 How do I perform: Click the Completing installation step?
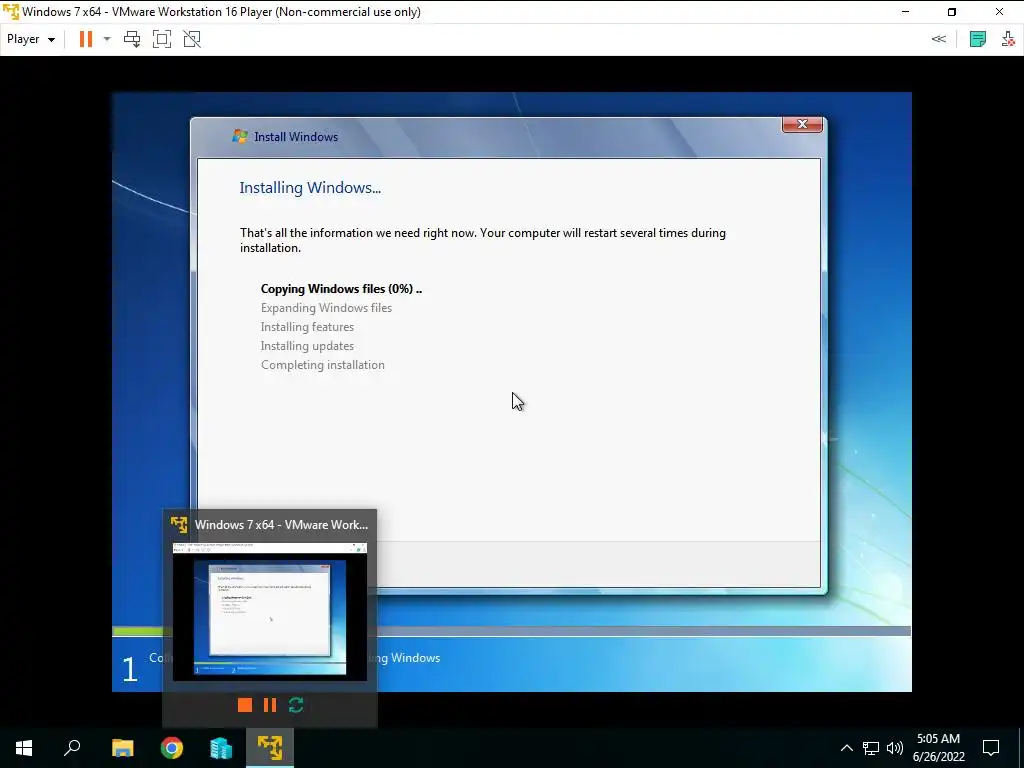click(x=323, y=364)
